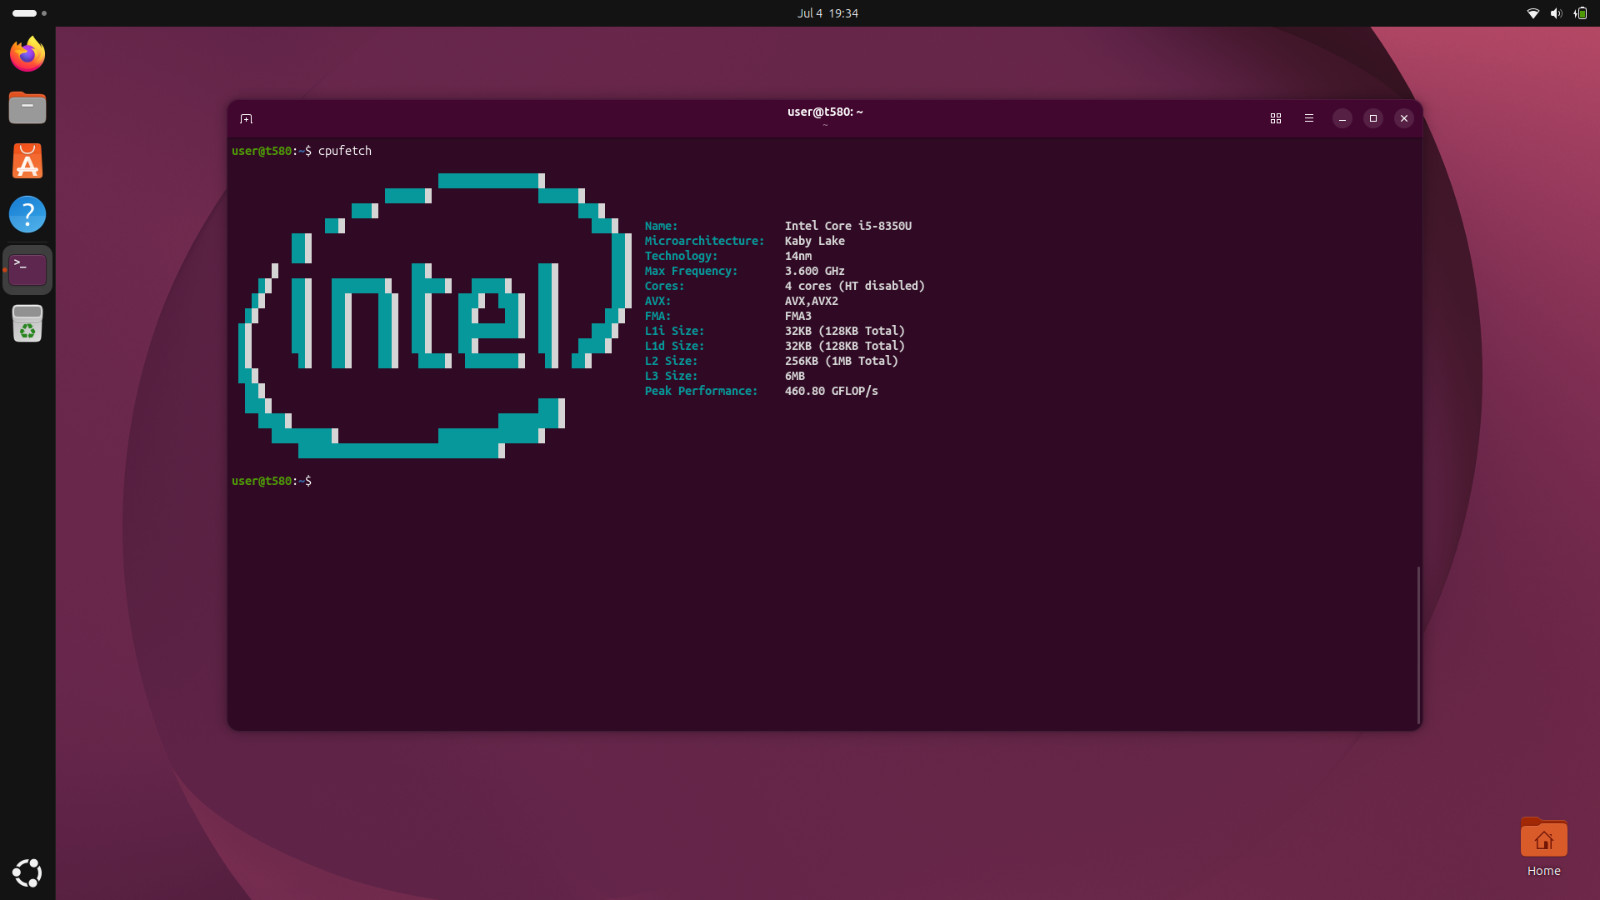Open the Help icon in dock
The image size is (1600, 900).
point(28,214)
